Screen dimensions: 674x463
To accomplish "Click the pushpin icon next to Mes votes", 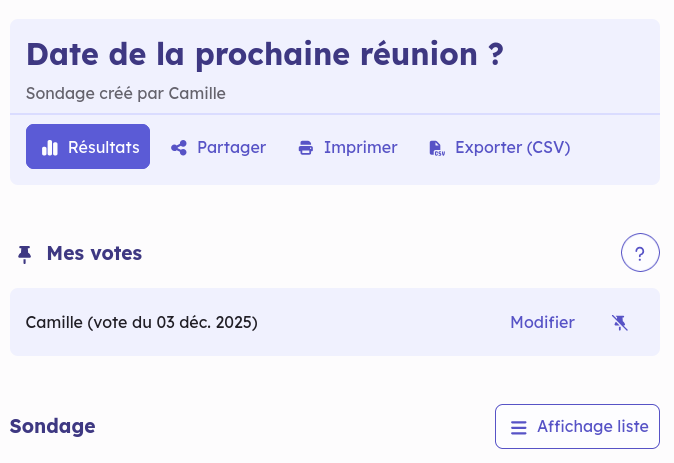I will pyautogui.click(x=25, y=254).
